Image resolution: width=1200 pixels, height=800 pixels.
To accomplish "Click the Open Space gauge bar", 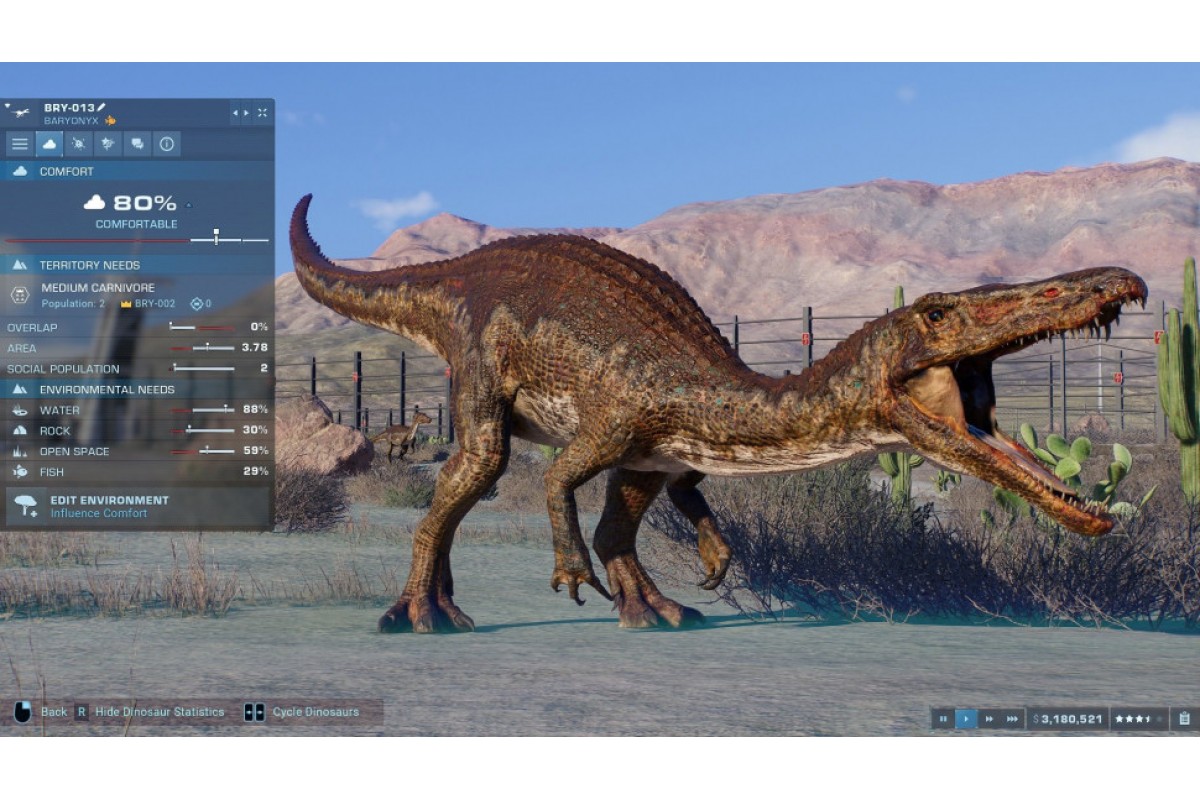I will (x=203, y=451).
